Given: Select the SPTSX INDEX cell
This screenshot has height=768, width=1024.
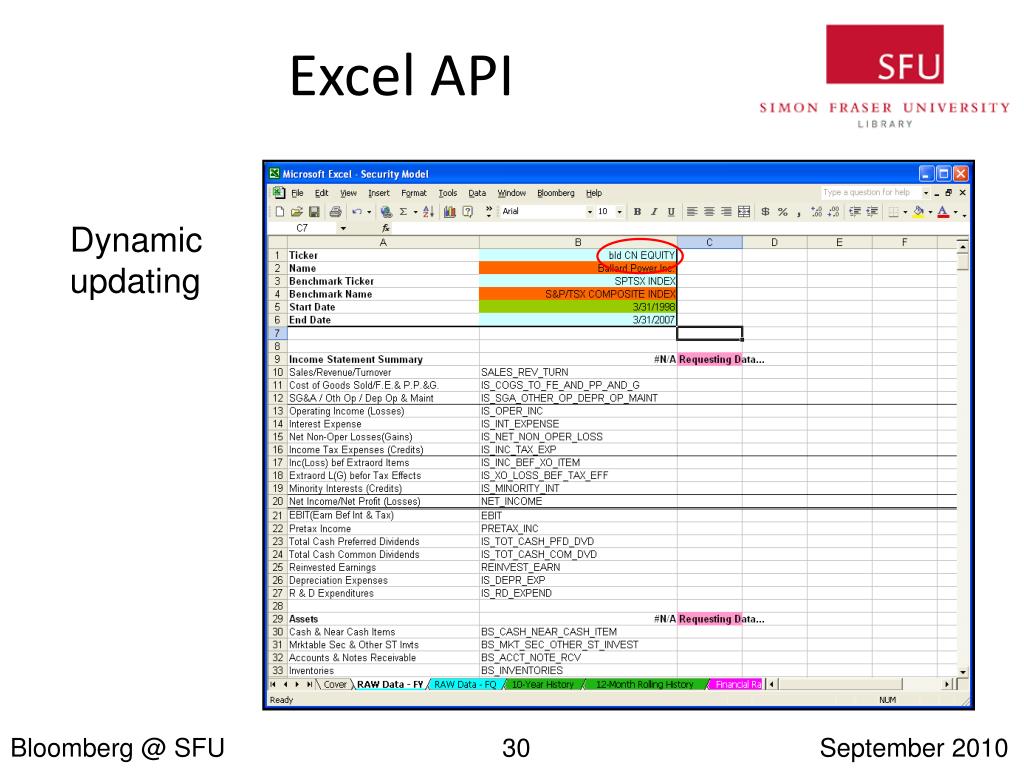Looking at the screenshot, I should pos(578,281).
